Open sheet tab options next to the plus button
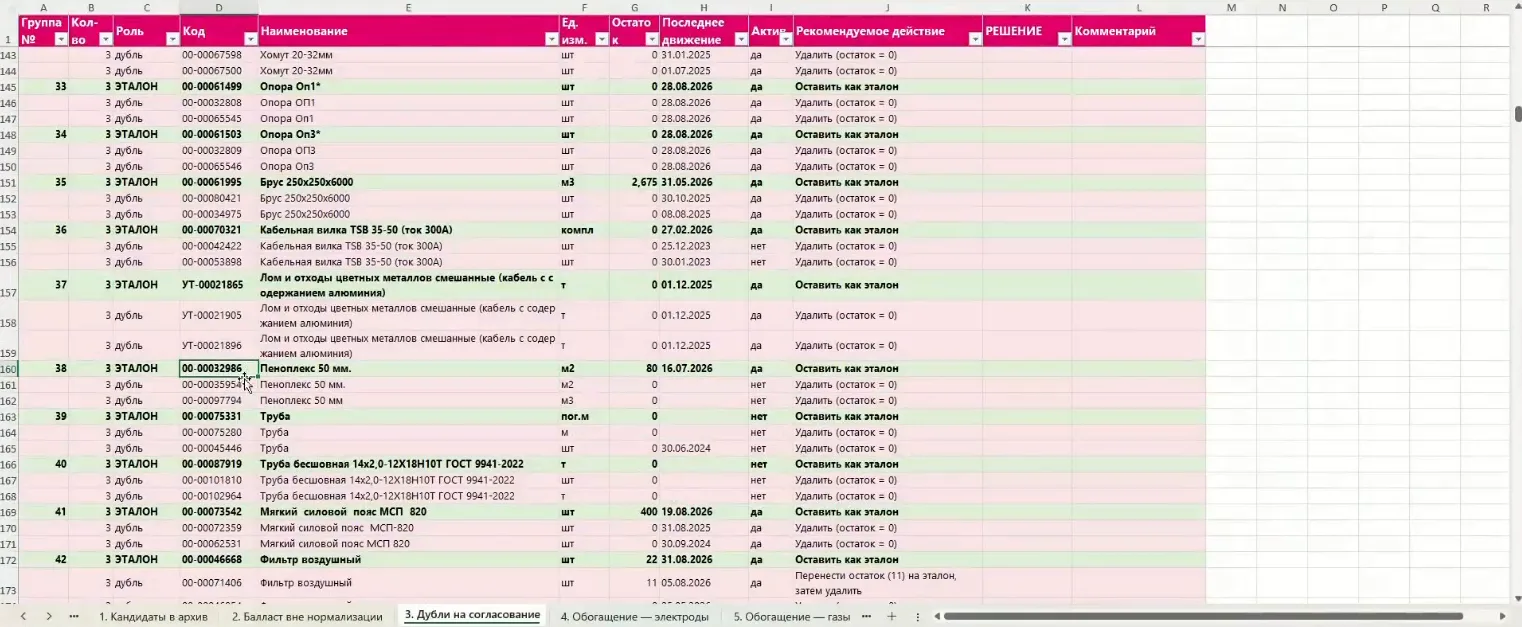This screenshot has height=627, width=1522. [x=917, y=616]
